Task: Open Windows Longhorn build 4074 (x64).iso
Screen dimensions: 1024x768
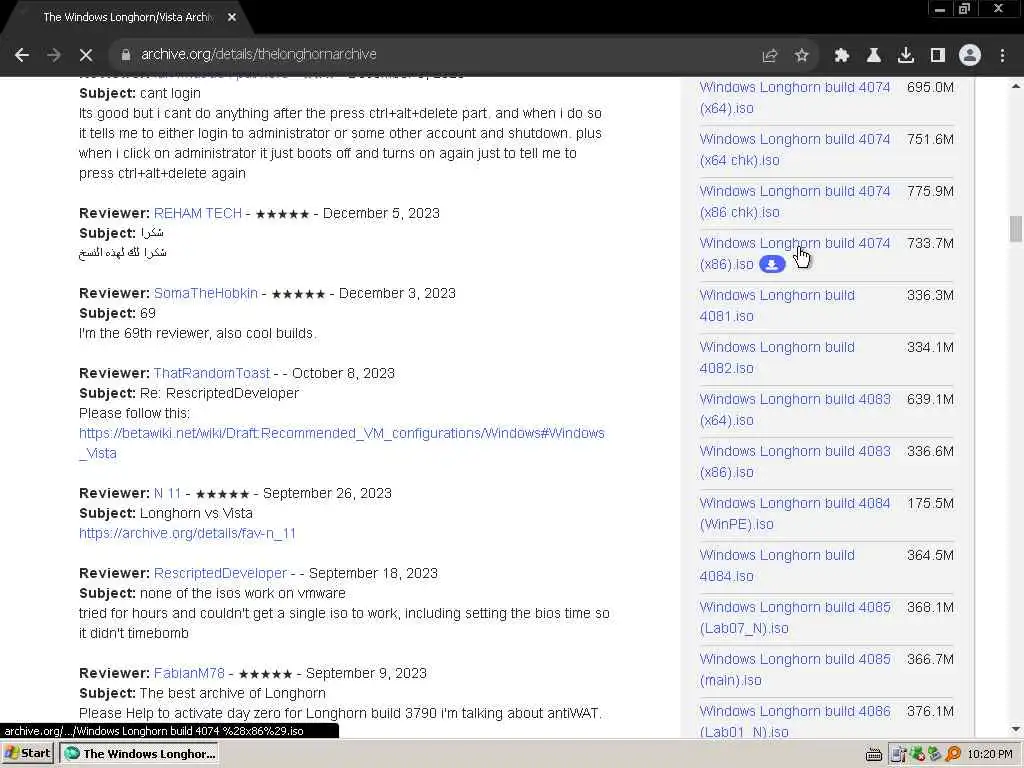Action: coord(795,97)
